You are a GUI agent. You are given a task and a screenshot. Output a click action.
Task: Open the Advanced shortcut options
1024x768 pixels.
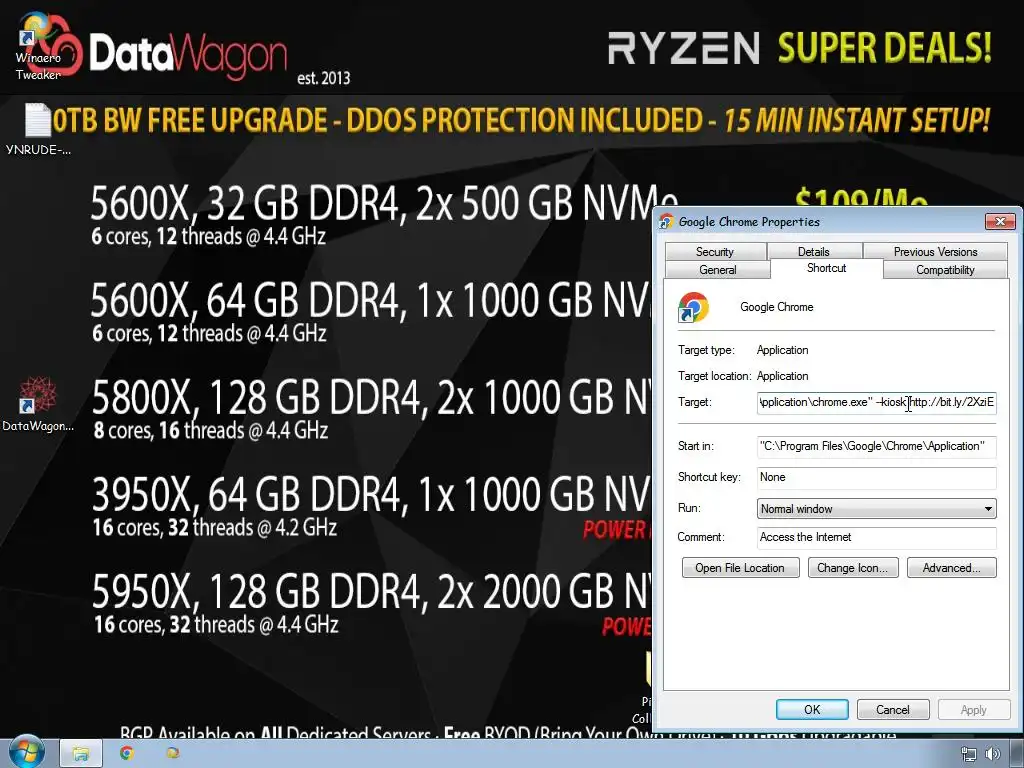point(952,568)
